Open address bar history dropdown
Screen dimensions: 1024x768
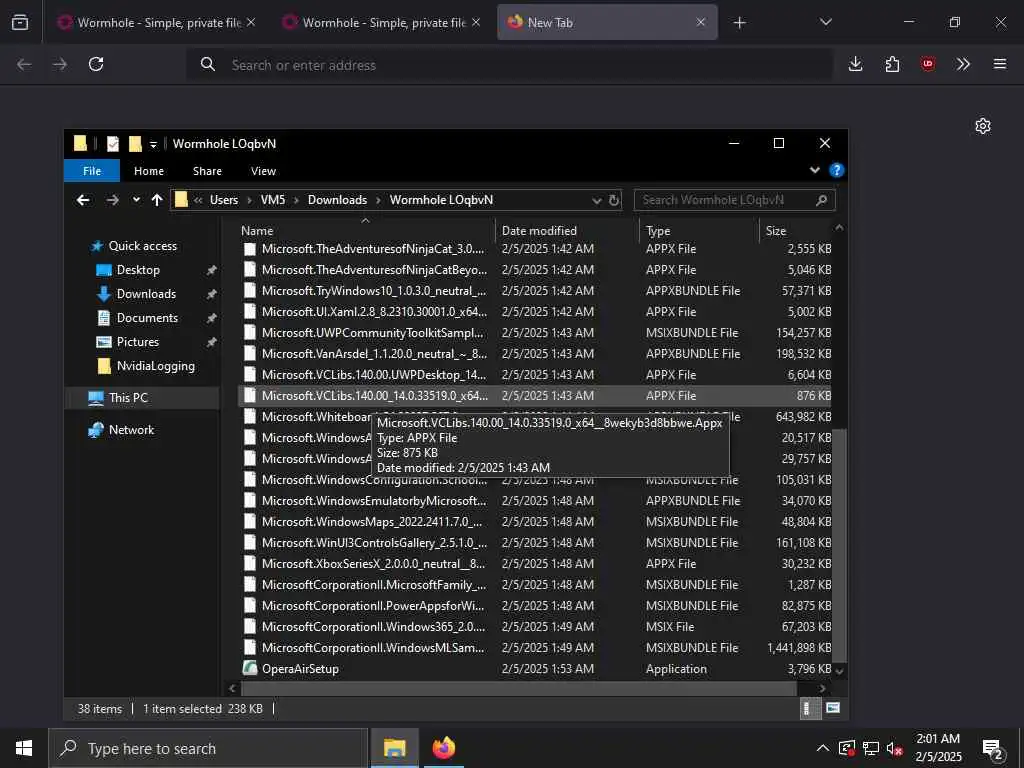[596, 200]
